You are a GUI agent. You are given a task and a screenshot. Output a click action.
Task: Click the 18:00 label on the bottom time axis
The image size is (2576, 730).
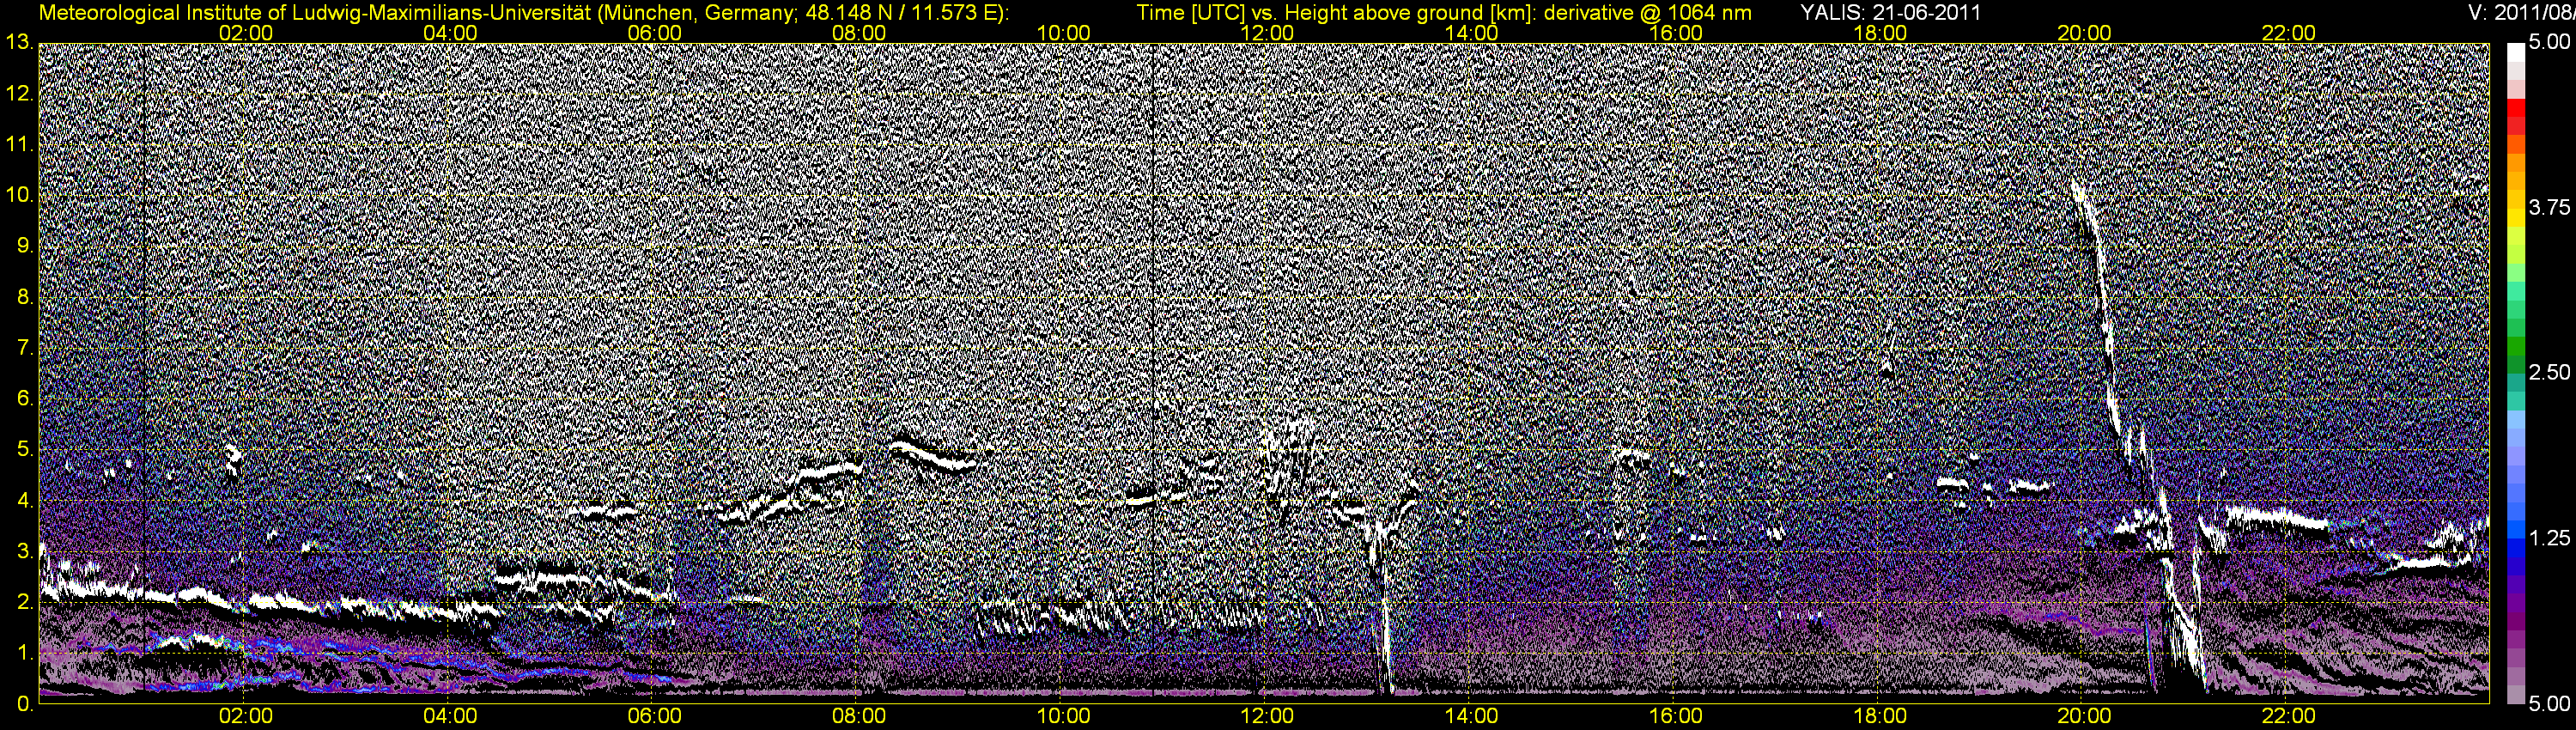(1879, 716)
